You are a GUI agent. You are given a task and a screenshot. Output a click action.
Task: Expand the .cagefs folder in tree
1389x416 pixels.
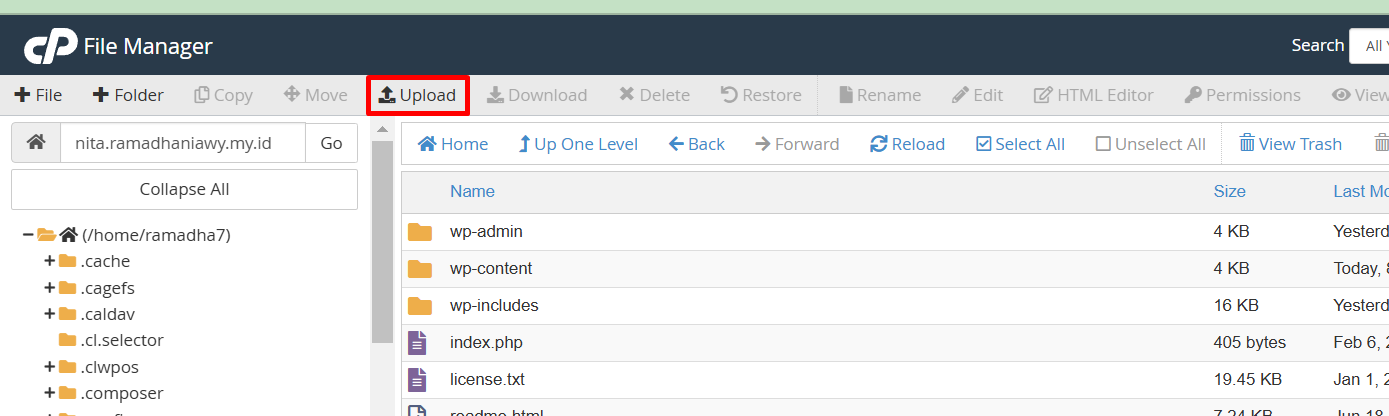coord(49,288)
